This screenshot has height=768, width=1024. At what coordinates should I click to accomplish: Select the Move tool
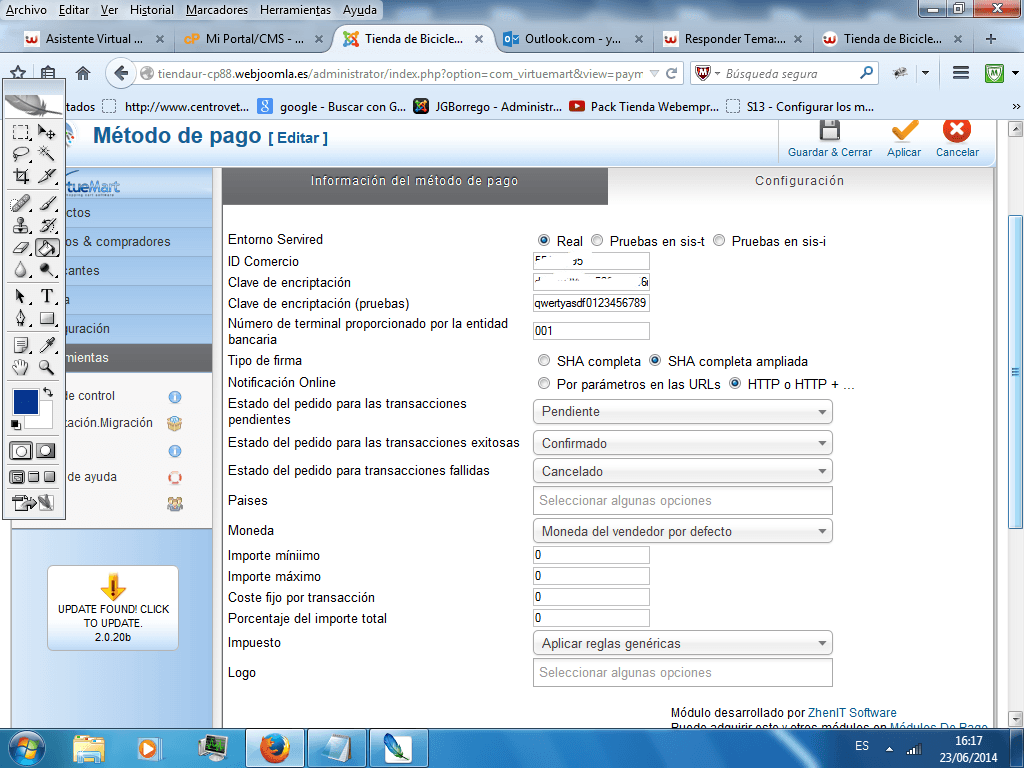(x=46, y=132)
